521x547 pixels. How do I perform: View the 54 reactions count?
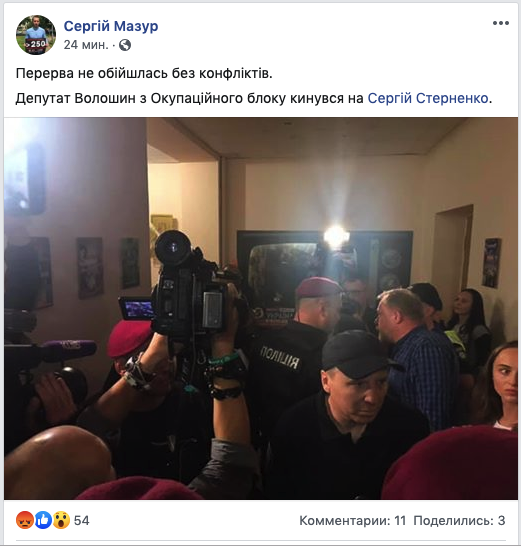click(82, 520)
